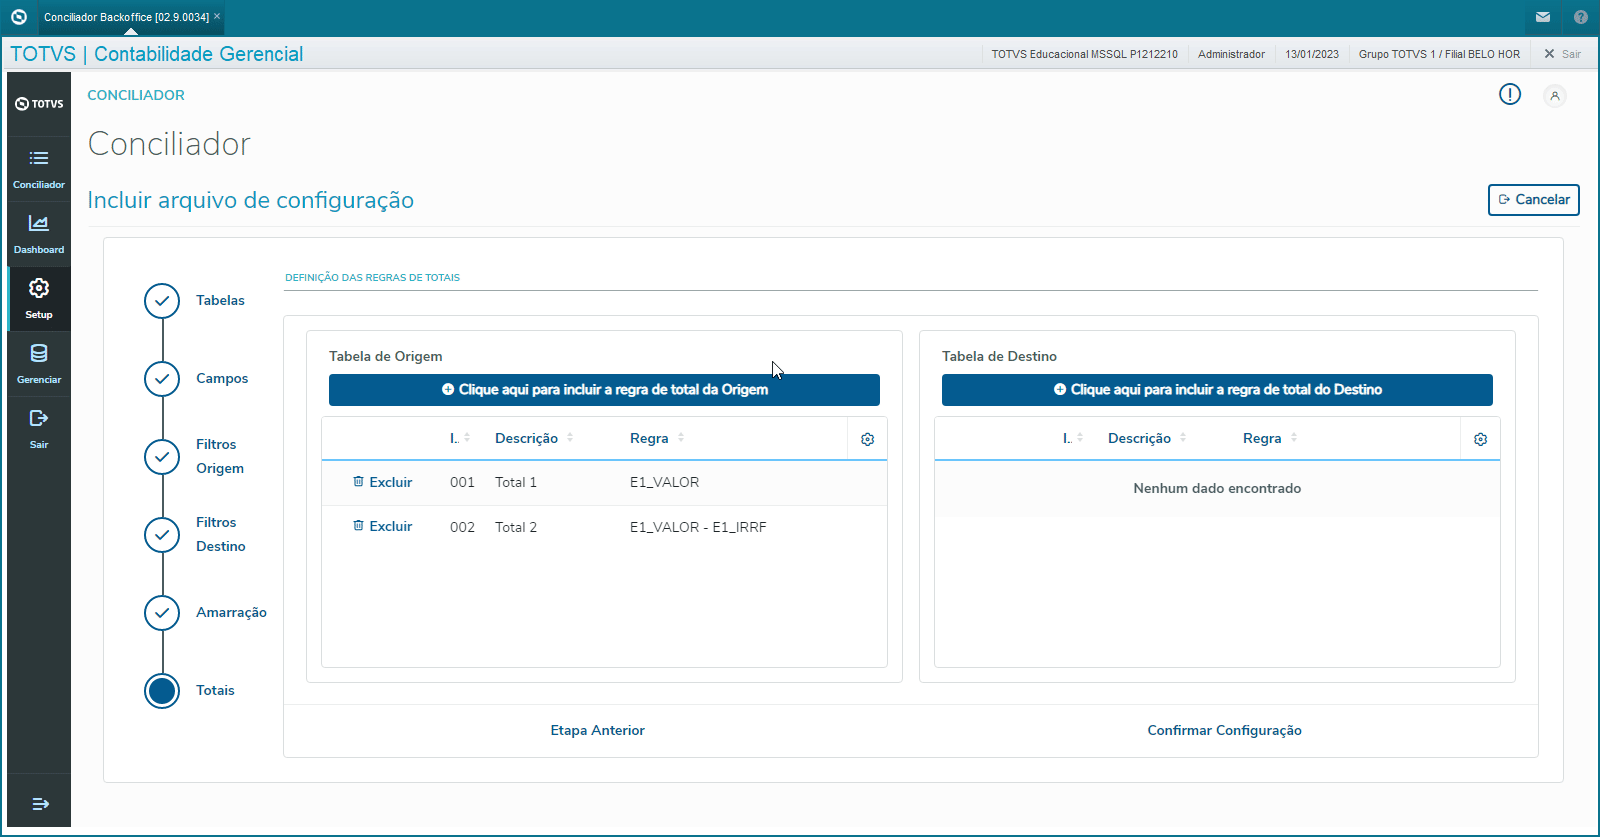Image resolution: width=1600 pixels, height=837 pixels.
Task: Click TOTVS Educacional MSSQL P1212210
Action: tap(1084, 54)
